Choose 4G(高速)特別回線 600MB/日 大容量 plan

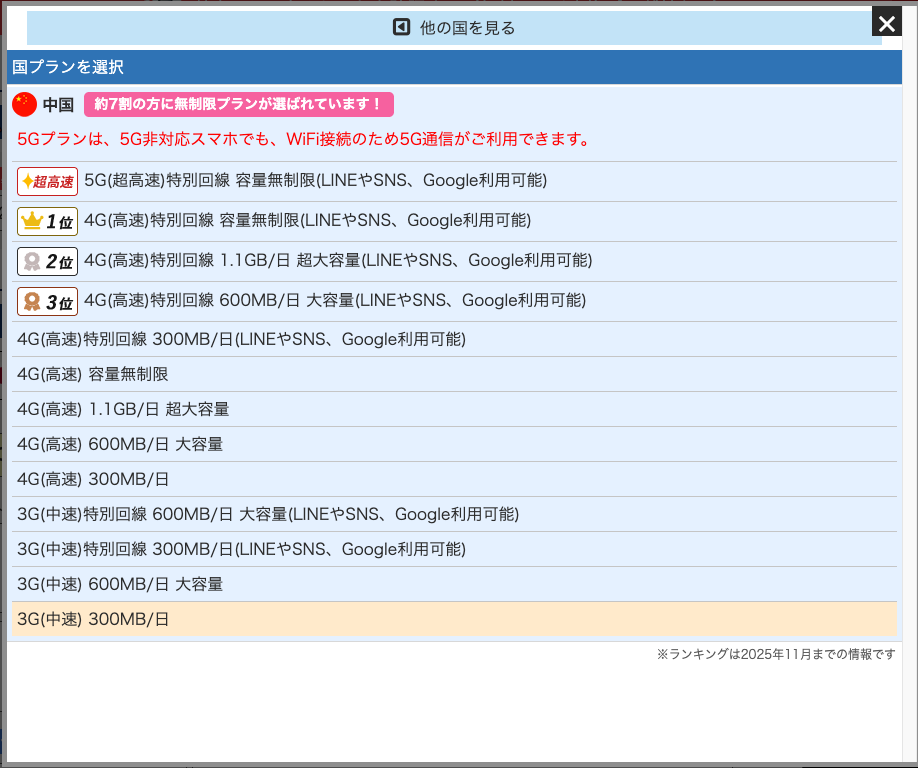pos(335,301)
